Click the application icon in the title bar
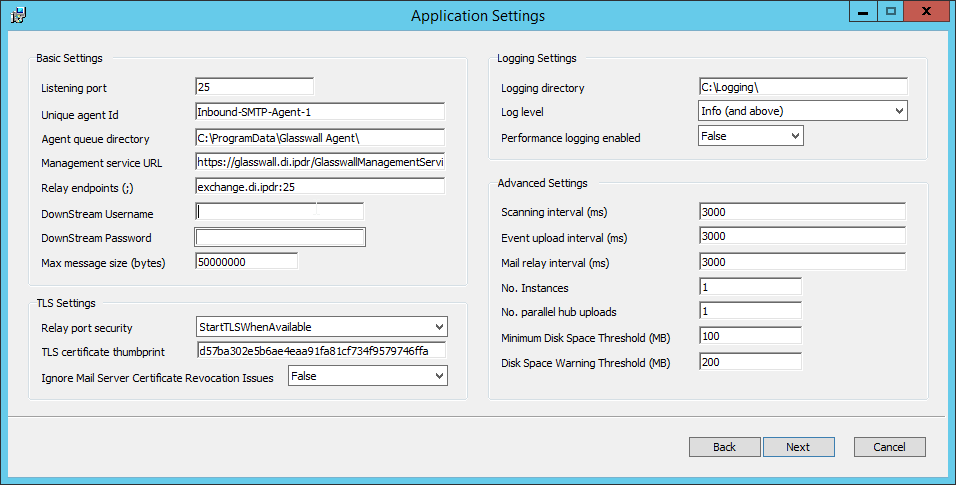This screenshot has height=485, width=956. pos(18,14)
